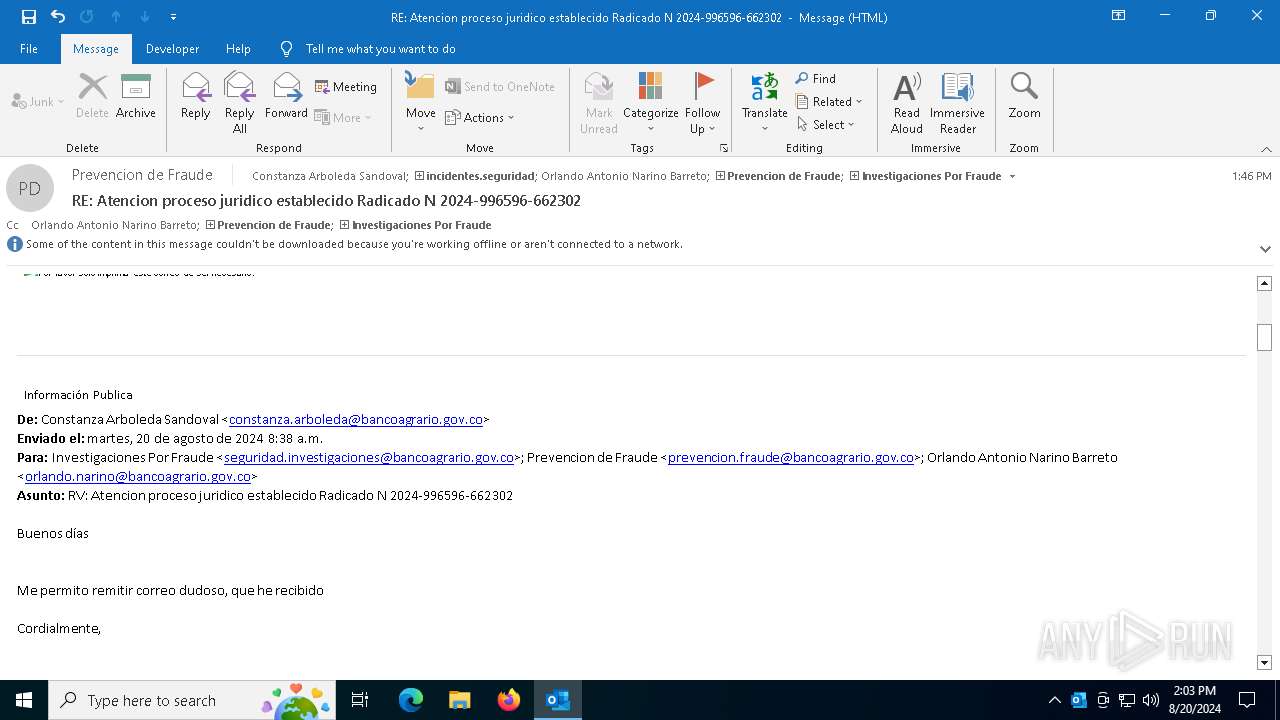Click the Reply icon

196,96
